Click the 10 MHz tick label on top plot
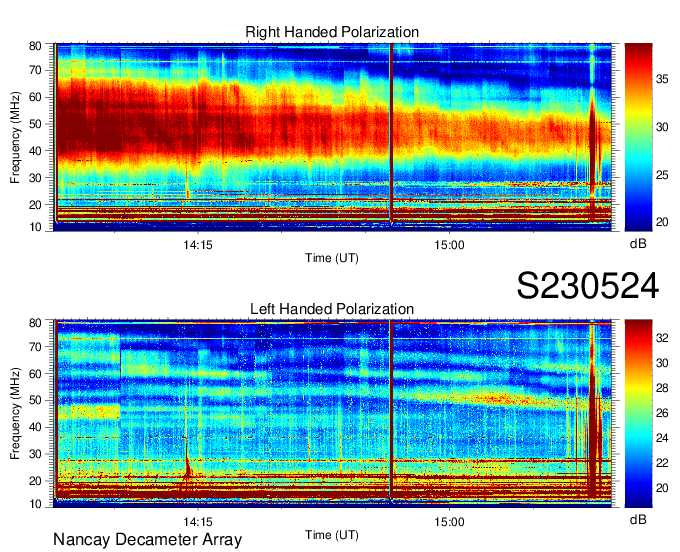Screen dimensions: 680x552 tap(35, 227)
